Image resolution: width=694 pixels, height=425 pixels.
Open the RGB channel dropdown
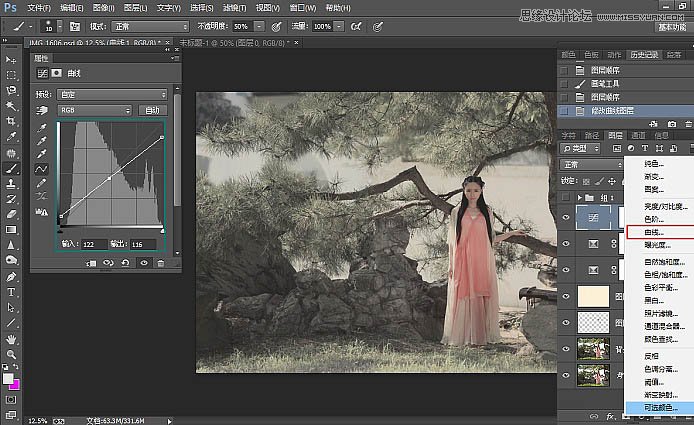(95, 110)
